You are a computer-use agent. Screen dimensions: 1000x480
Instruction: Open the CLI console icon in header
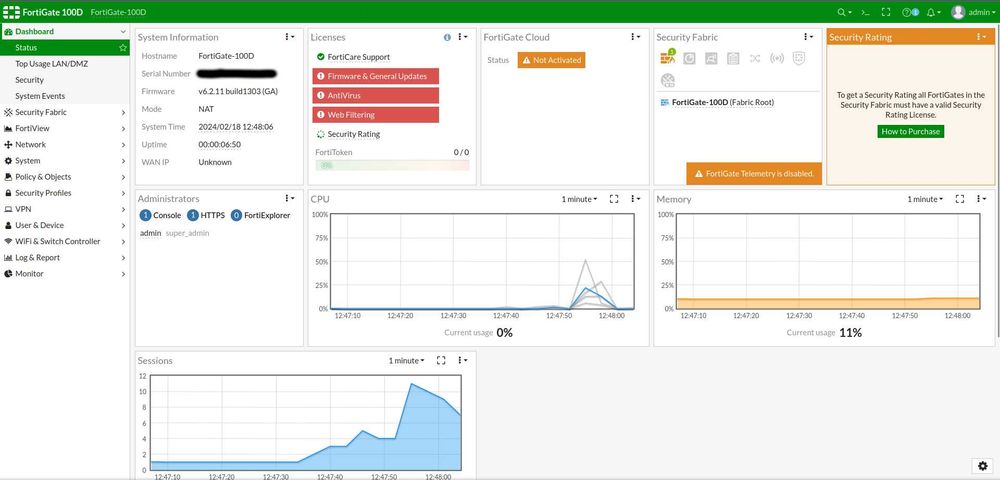click(865, 12)
